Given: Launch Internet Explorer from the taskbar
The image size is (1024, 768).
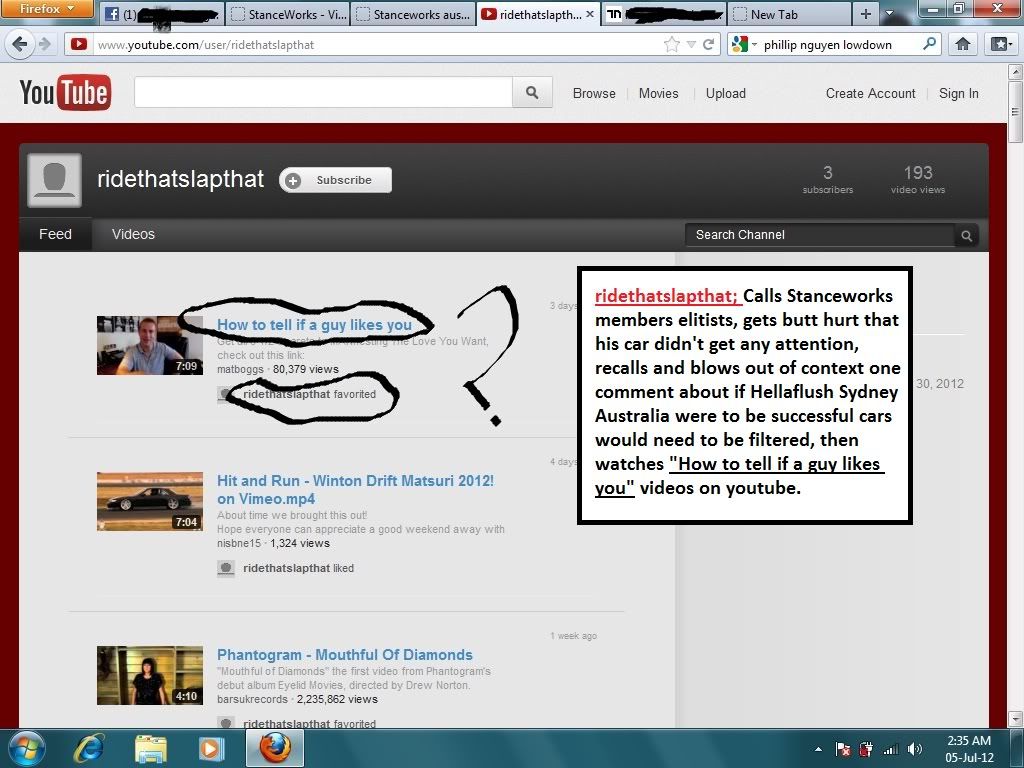Looking at the screenshot, I should pyautogui.click(x=89, y=748).
